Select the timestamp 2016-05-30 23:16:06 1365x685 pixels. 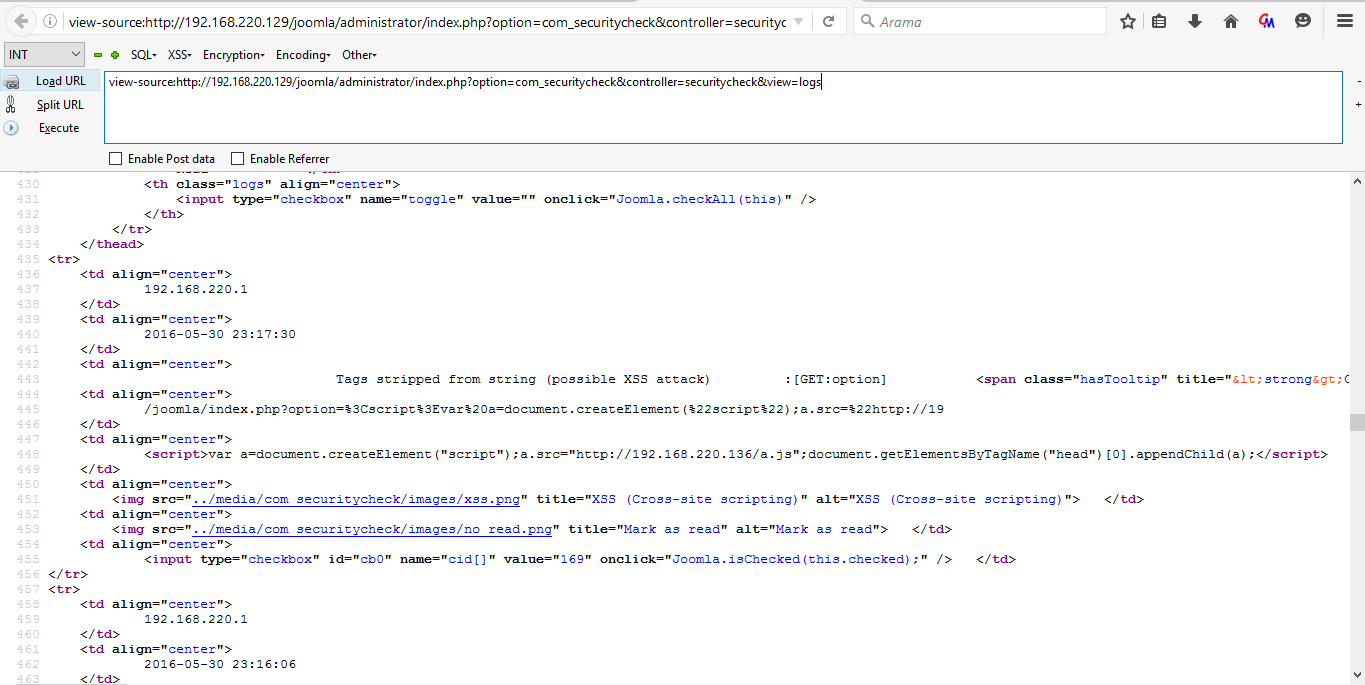click(x=220, y=664)
